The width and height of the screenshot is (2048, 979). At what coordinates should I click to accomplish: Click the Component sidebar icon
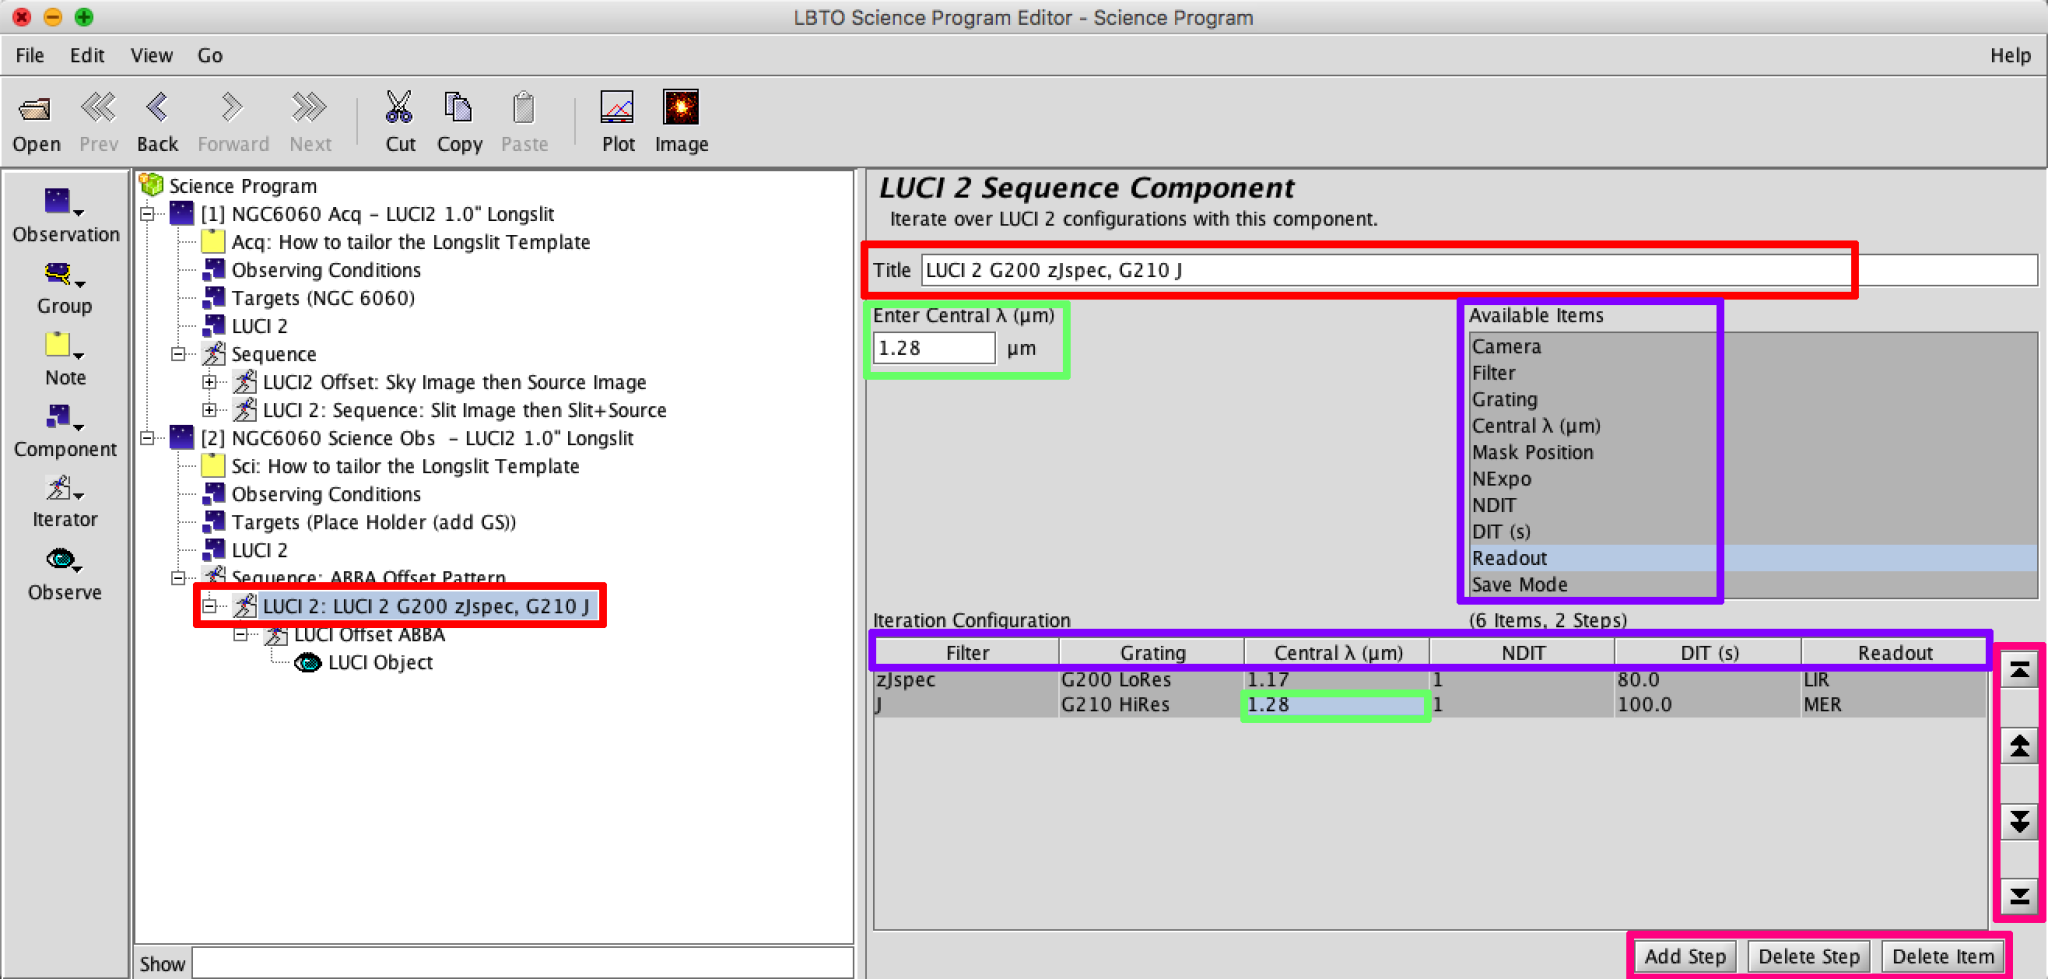click(x=63, y=417)
